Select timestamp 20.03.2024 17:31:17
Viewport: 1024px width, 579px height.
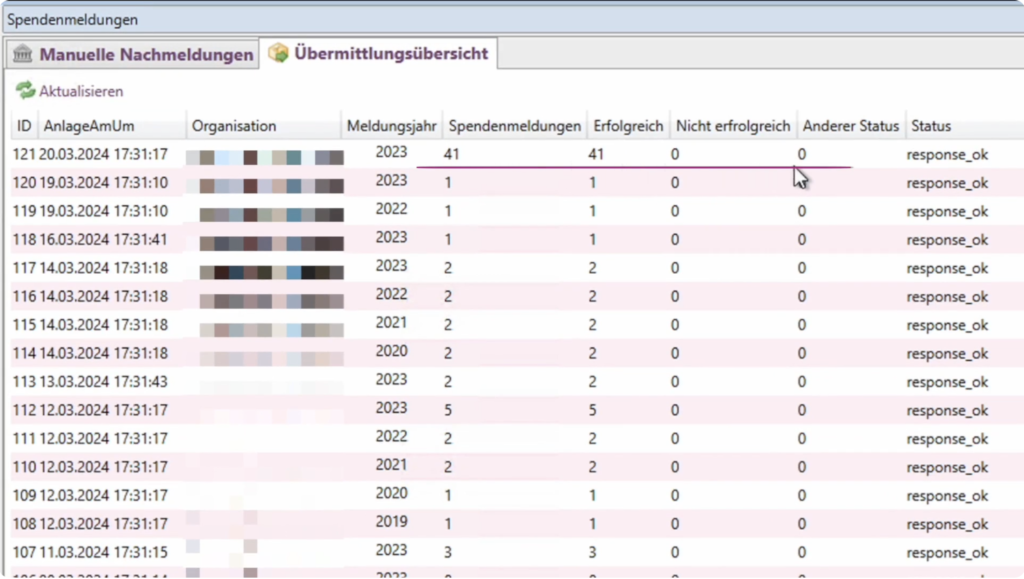[103, 154]
